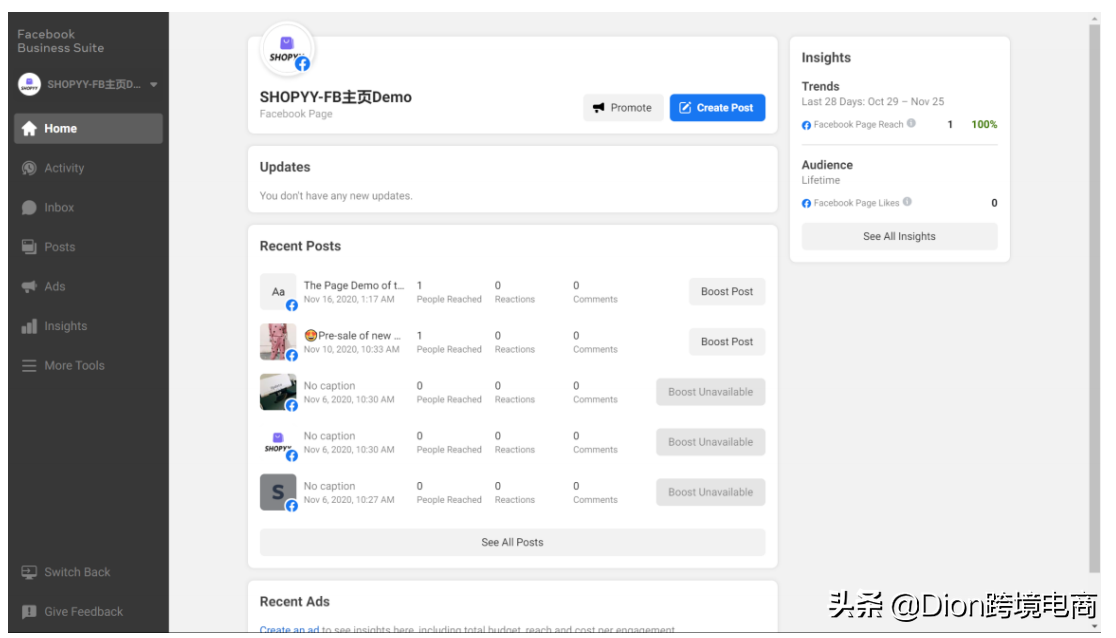Open the Home menu item
This screenshot has height=638, width=1116.
88,128
